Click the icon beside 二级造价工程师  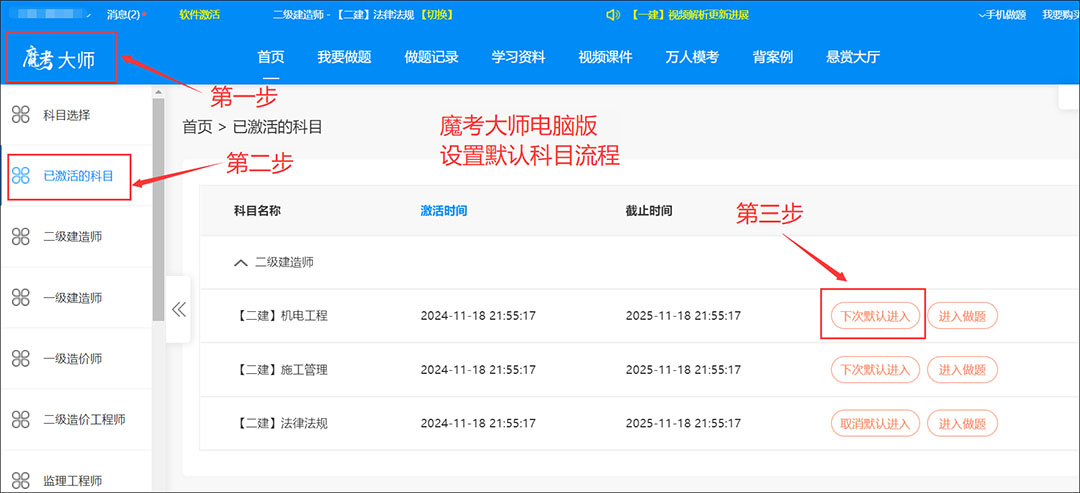(21, 419)
